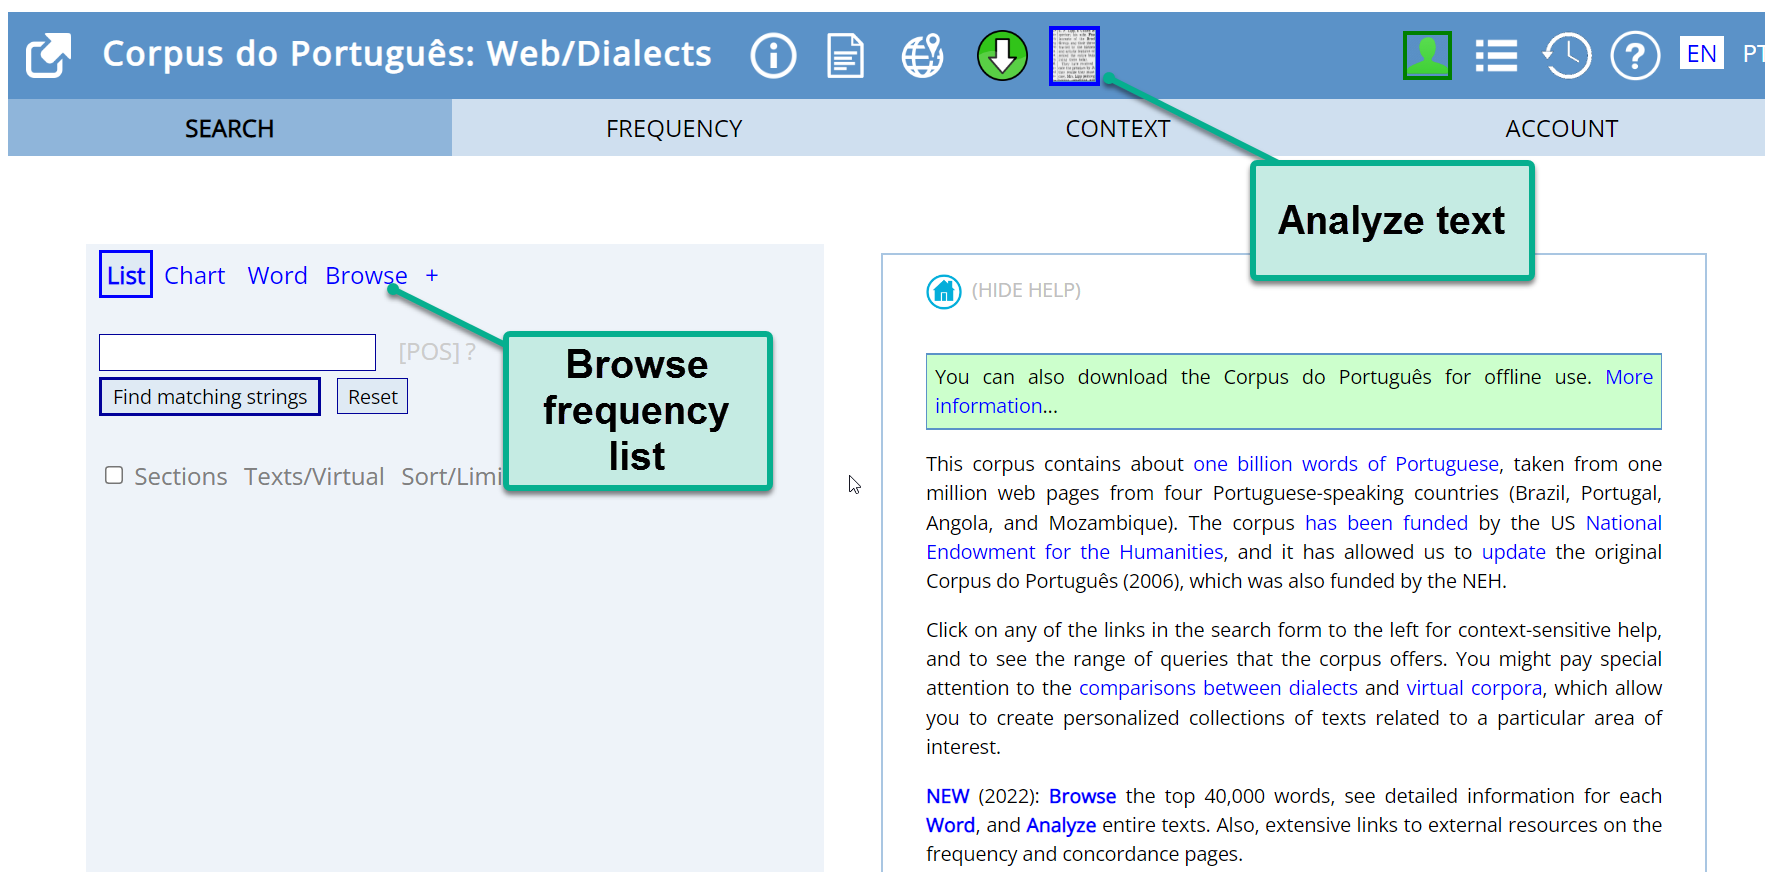Open the Analyze text icon

coord(1074,55)
